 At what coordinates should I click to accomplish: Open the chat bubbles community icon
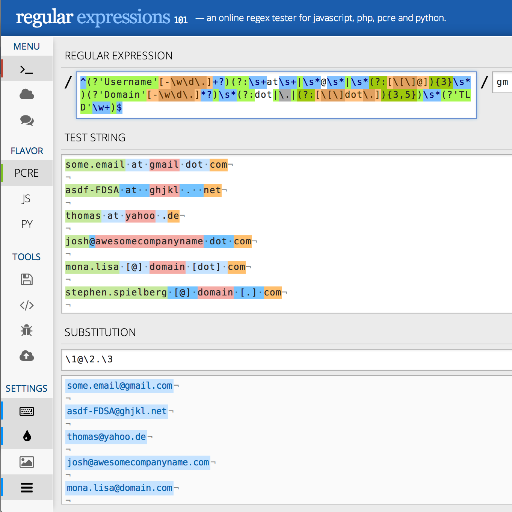point(27,120)
